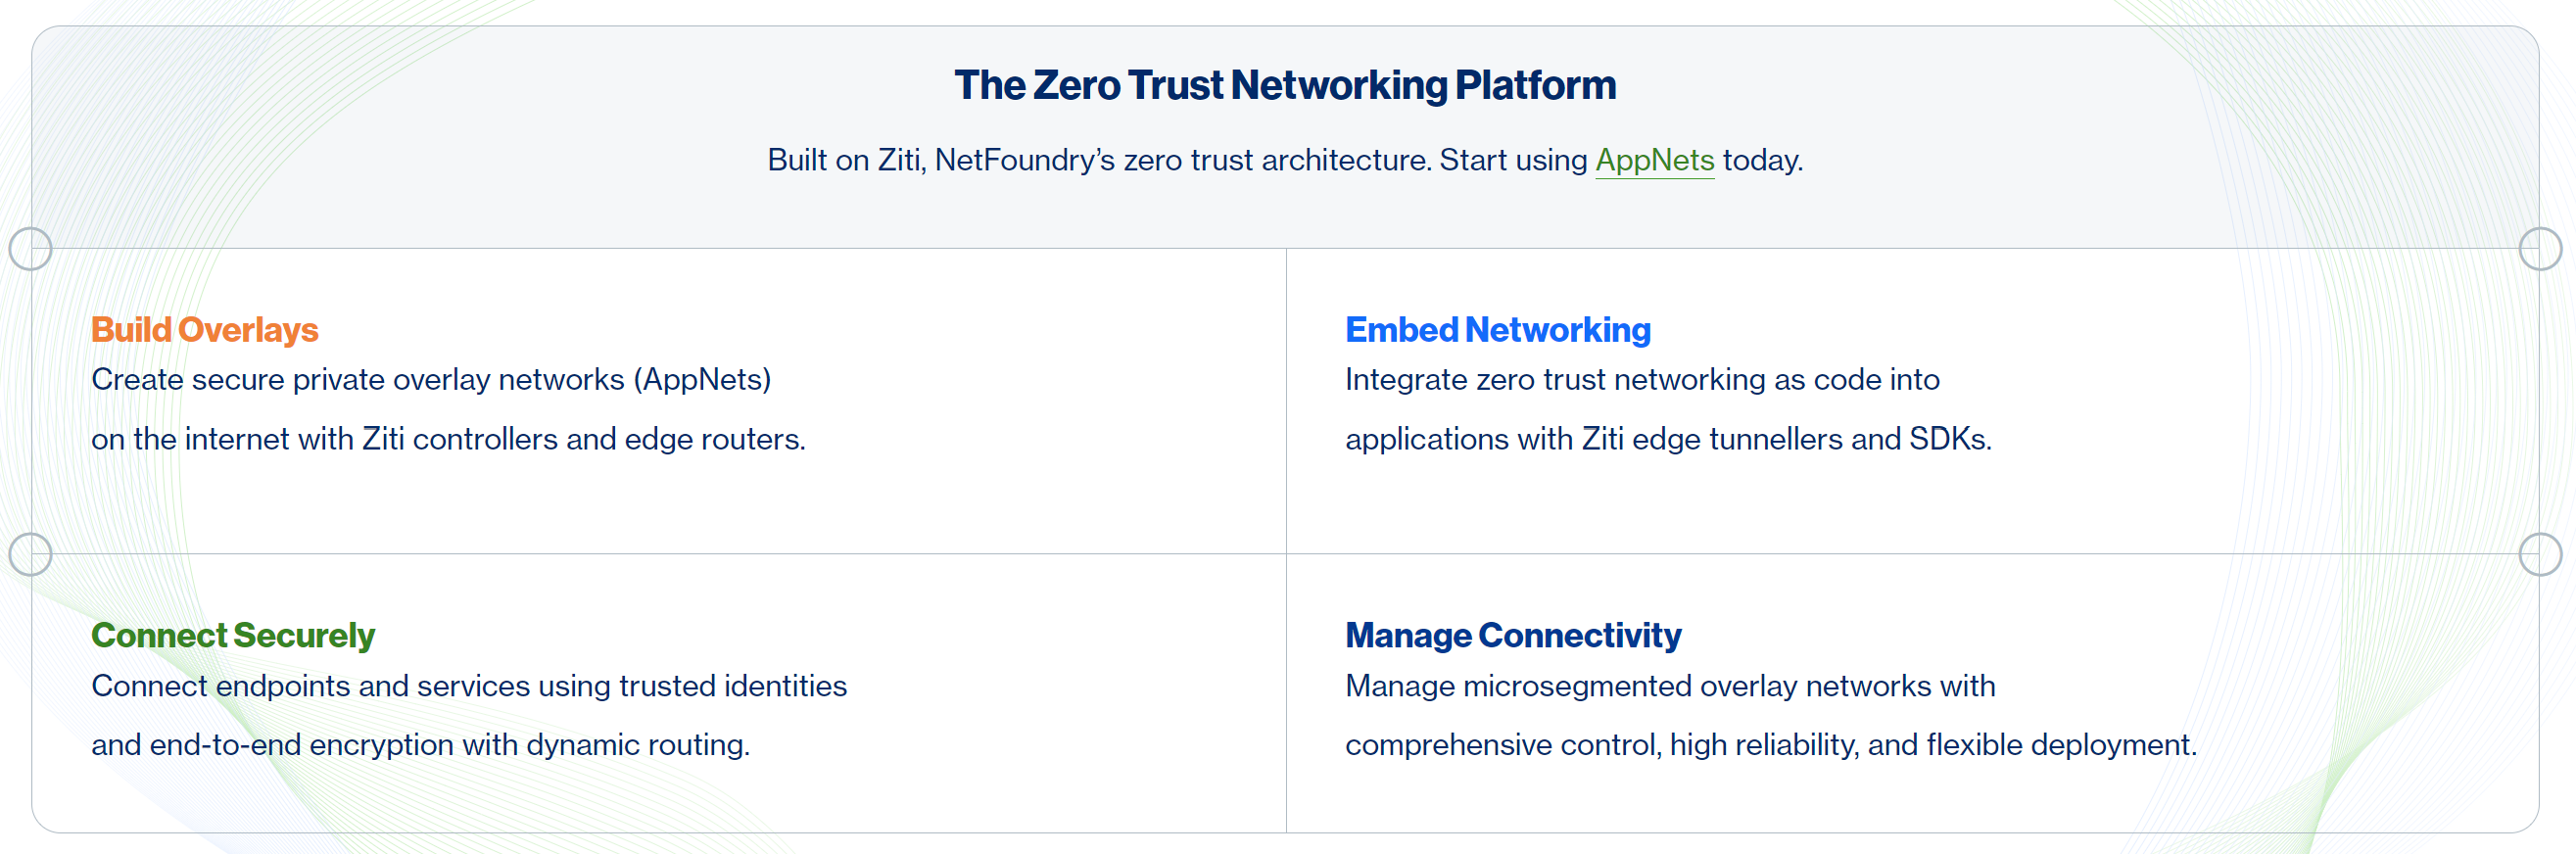Open the AppNets link
2576x854 pixels.
tap(1654, 160)
